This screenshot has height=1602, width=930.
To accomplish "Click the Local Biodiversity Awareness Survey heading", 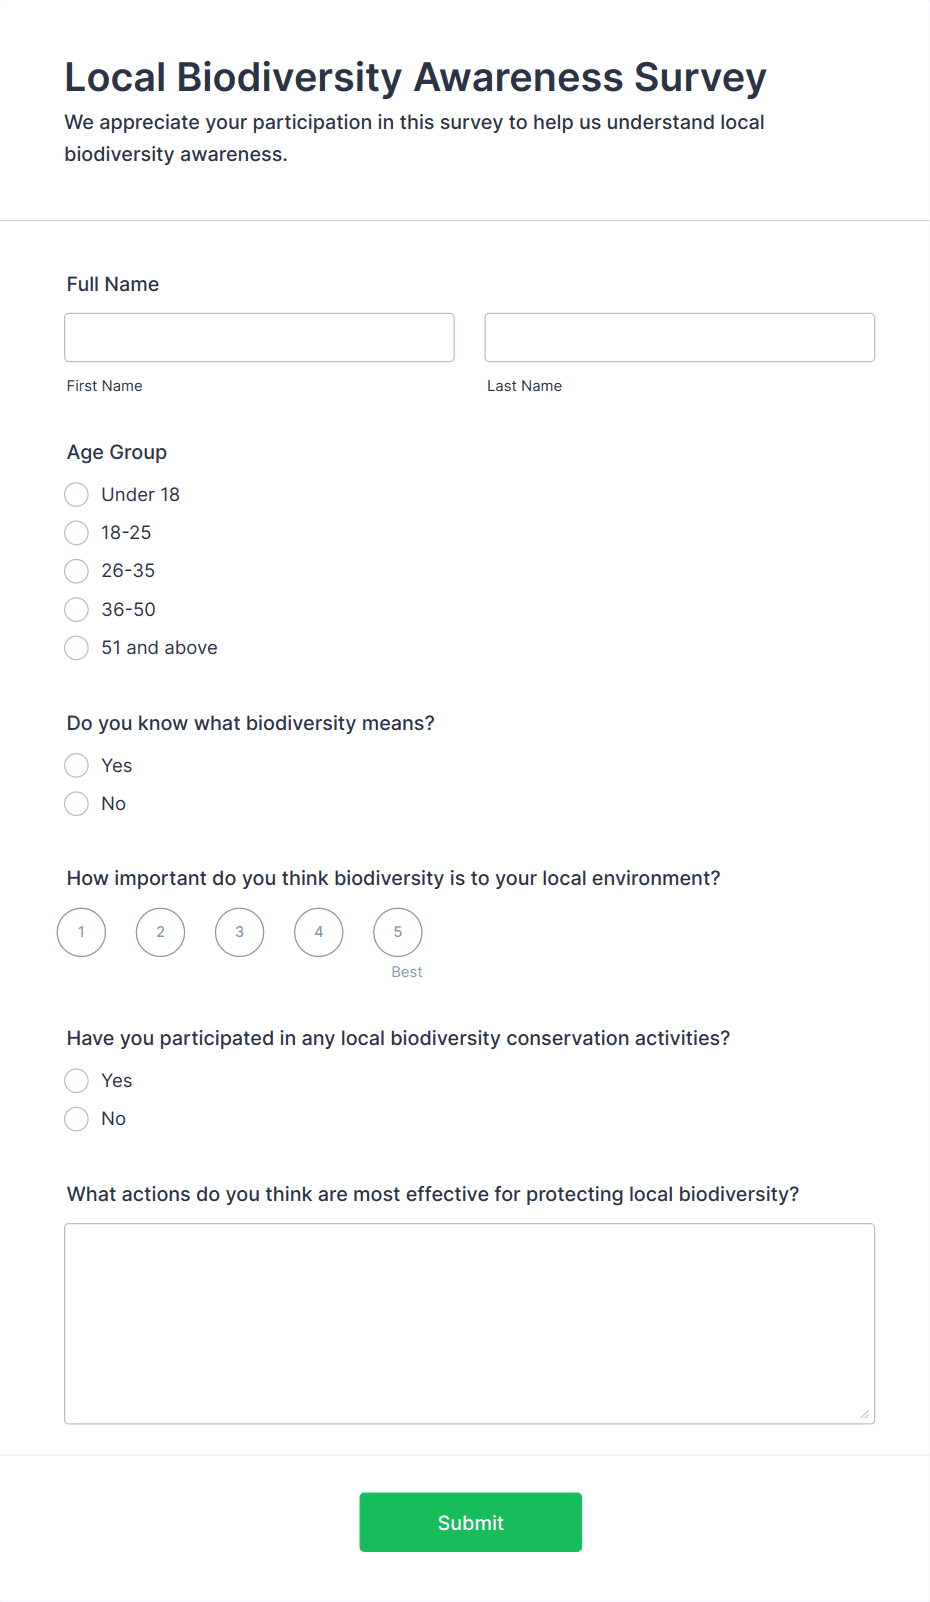I will pos(415,78).
